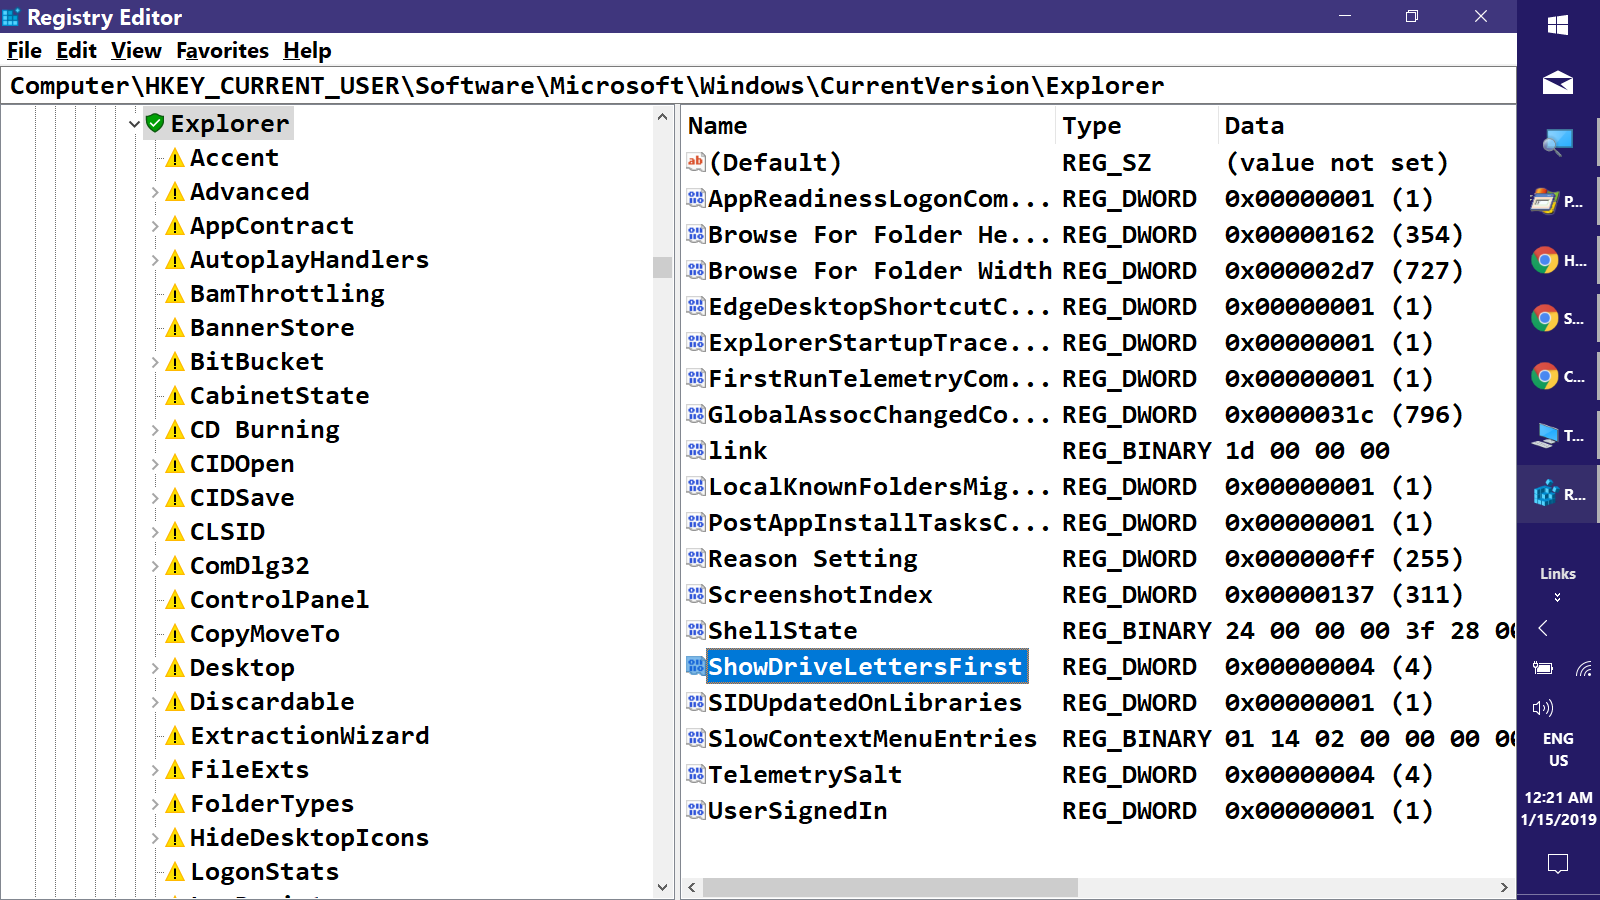Open the volume control in system tray

(x=1543, y=708)
